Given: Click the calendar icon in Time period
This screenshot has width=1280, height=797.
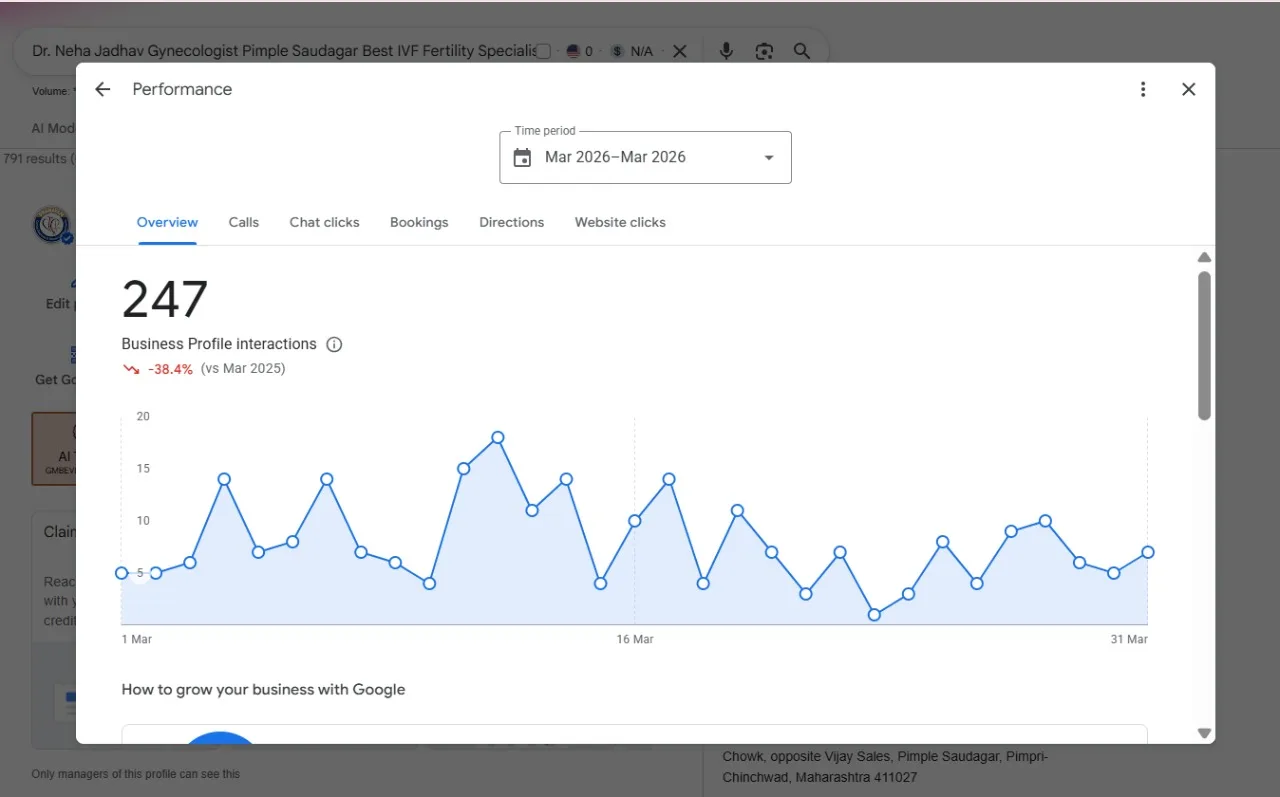Looking at the screenshot, I should tap(522, 157).
